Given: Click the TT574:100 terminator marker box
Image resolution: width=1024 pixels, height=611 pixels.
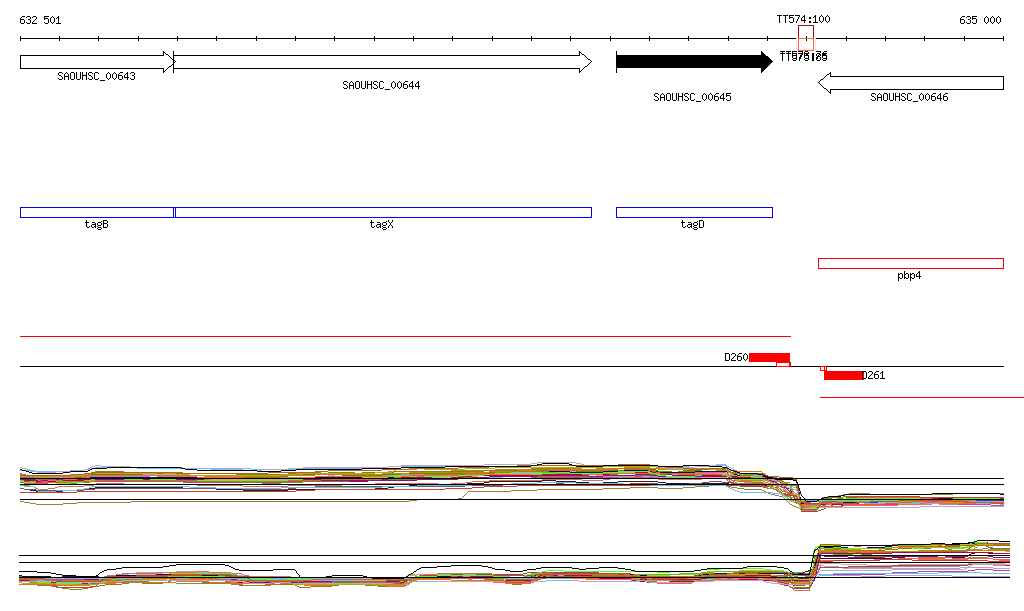Looking at the screenshot, I should pyautogui.click(x=805, y=39).
